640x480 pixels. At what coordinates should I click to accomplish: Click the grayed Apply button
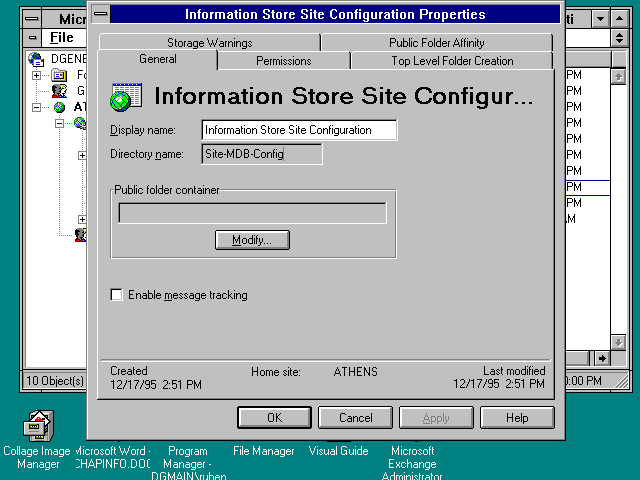(436, 418)
